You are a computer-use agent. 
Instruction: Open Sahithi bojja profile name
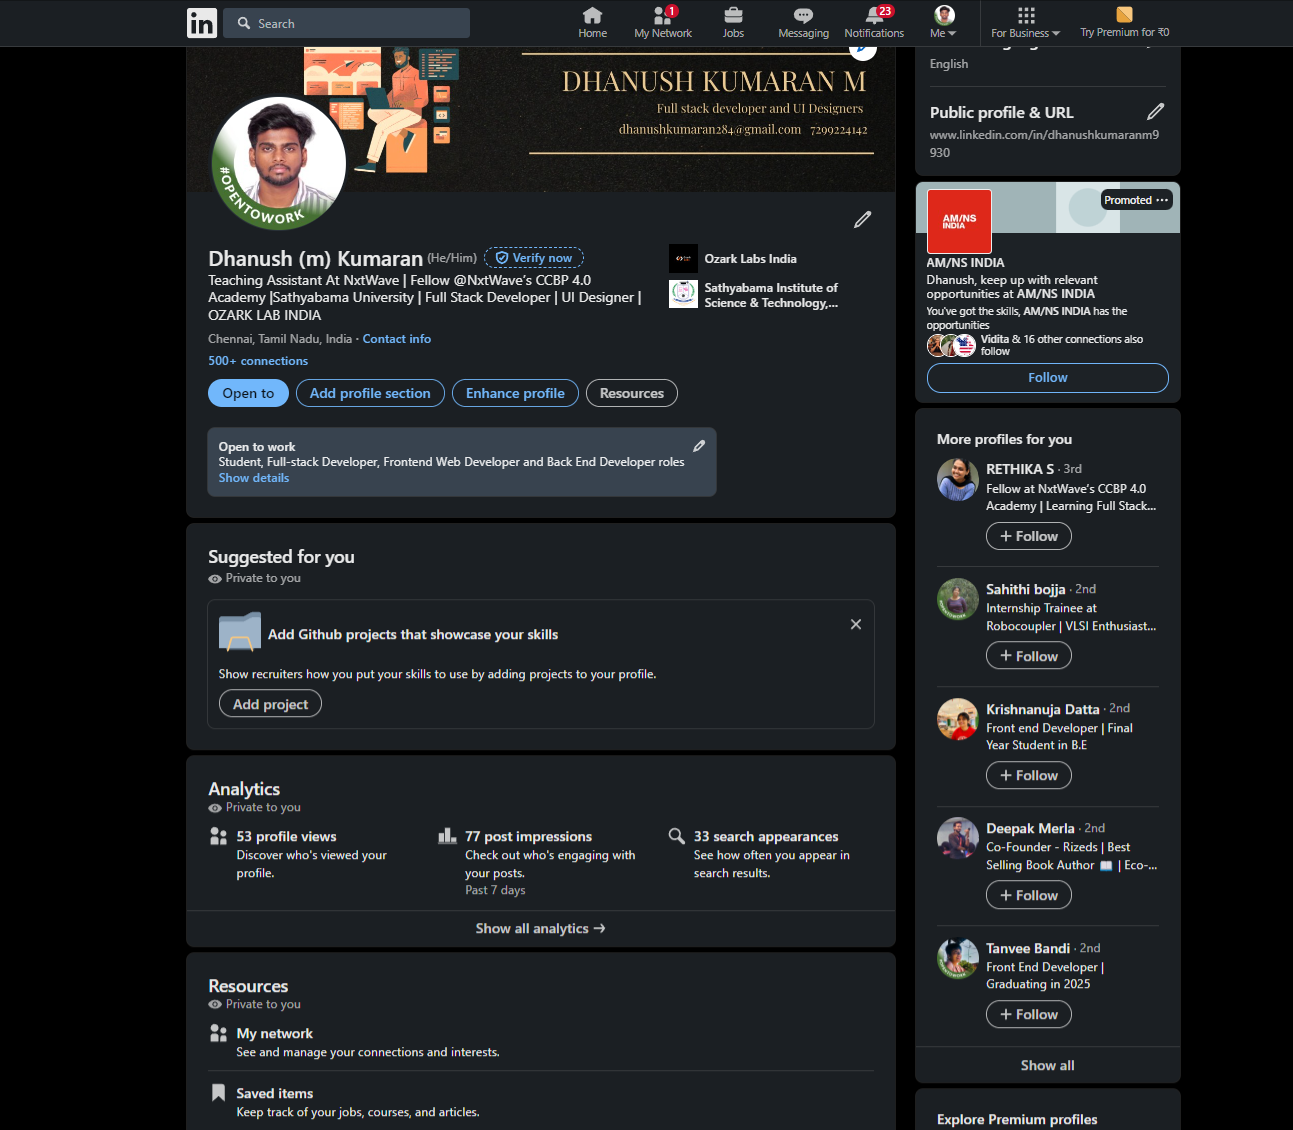click(x=1025, y=589)
